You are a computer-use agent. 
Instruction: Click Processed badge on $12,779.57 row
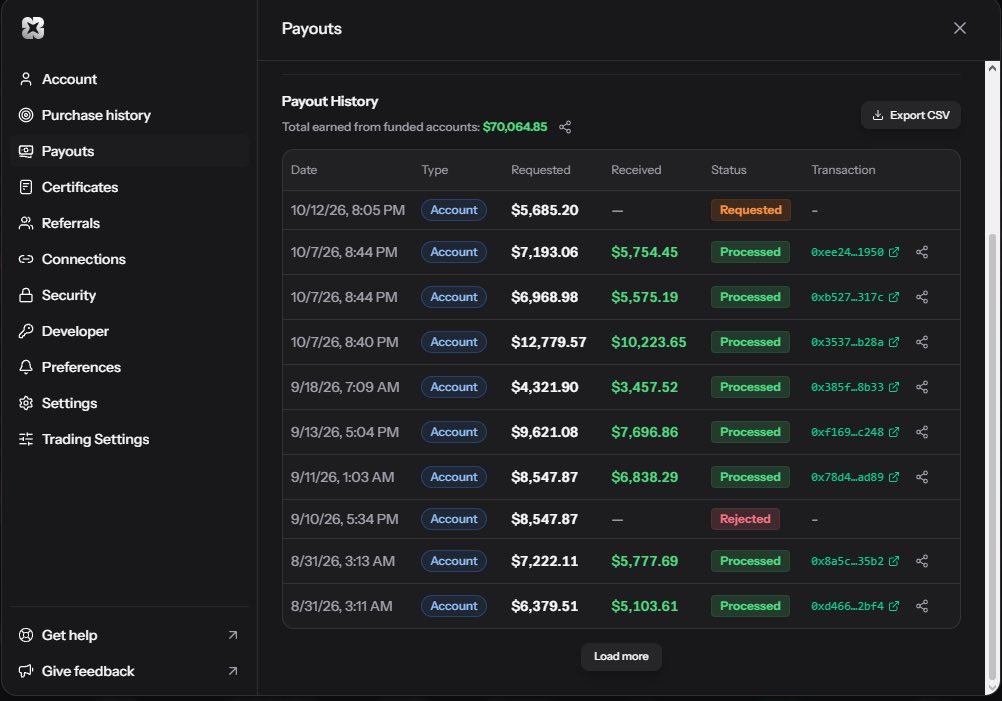(x=750, y=343)
